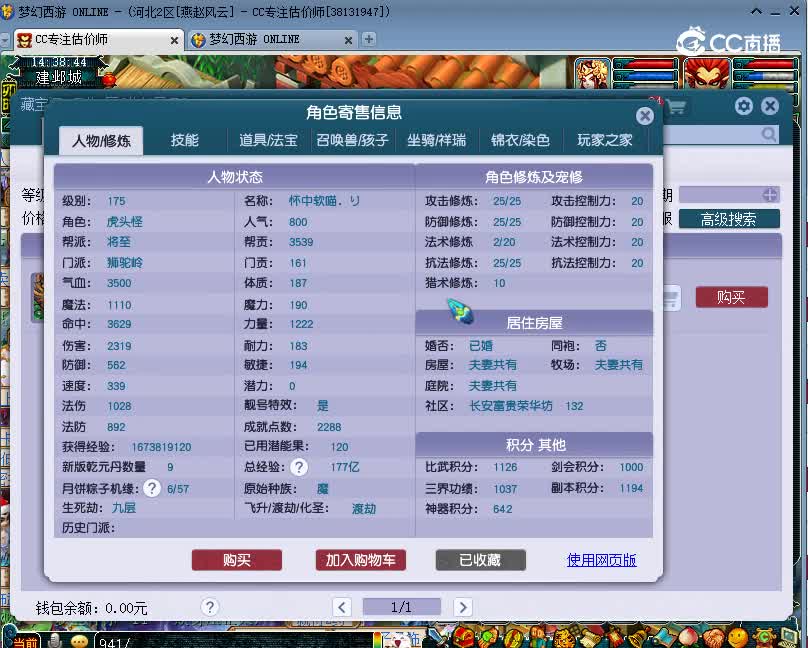Click the red-haired character portrait
The image size is (808, 648).
(x=707, y=73)
